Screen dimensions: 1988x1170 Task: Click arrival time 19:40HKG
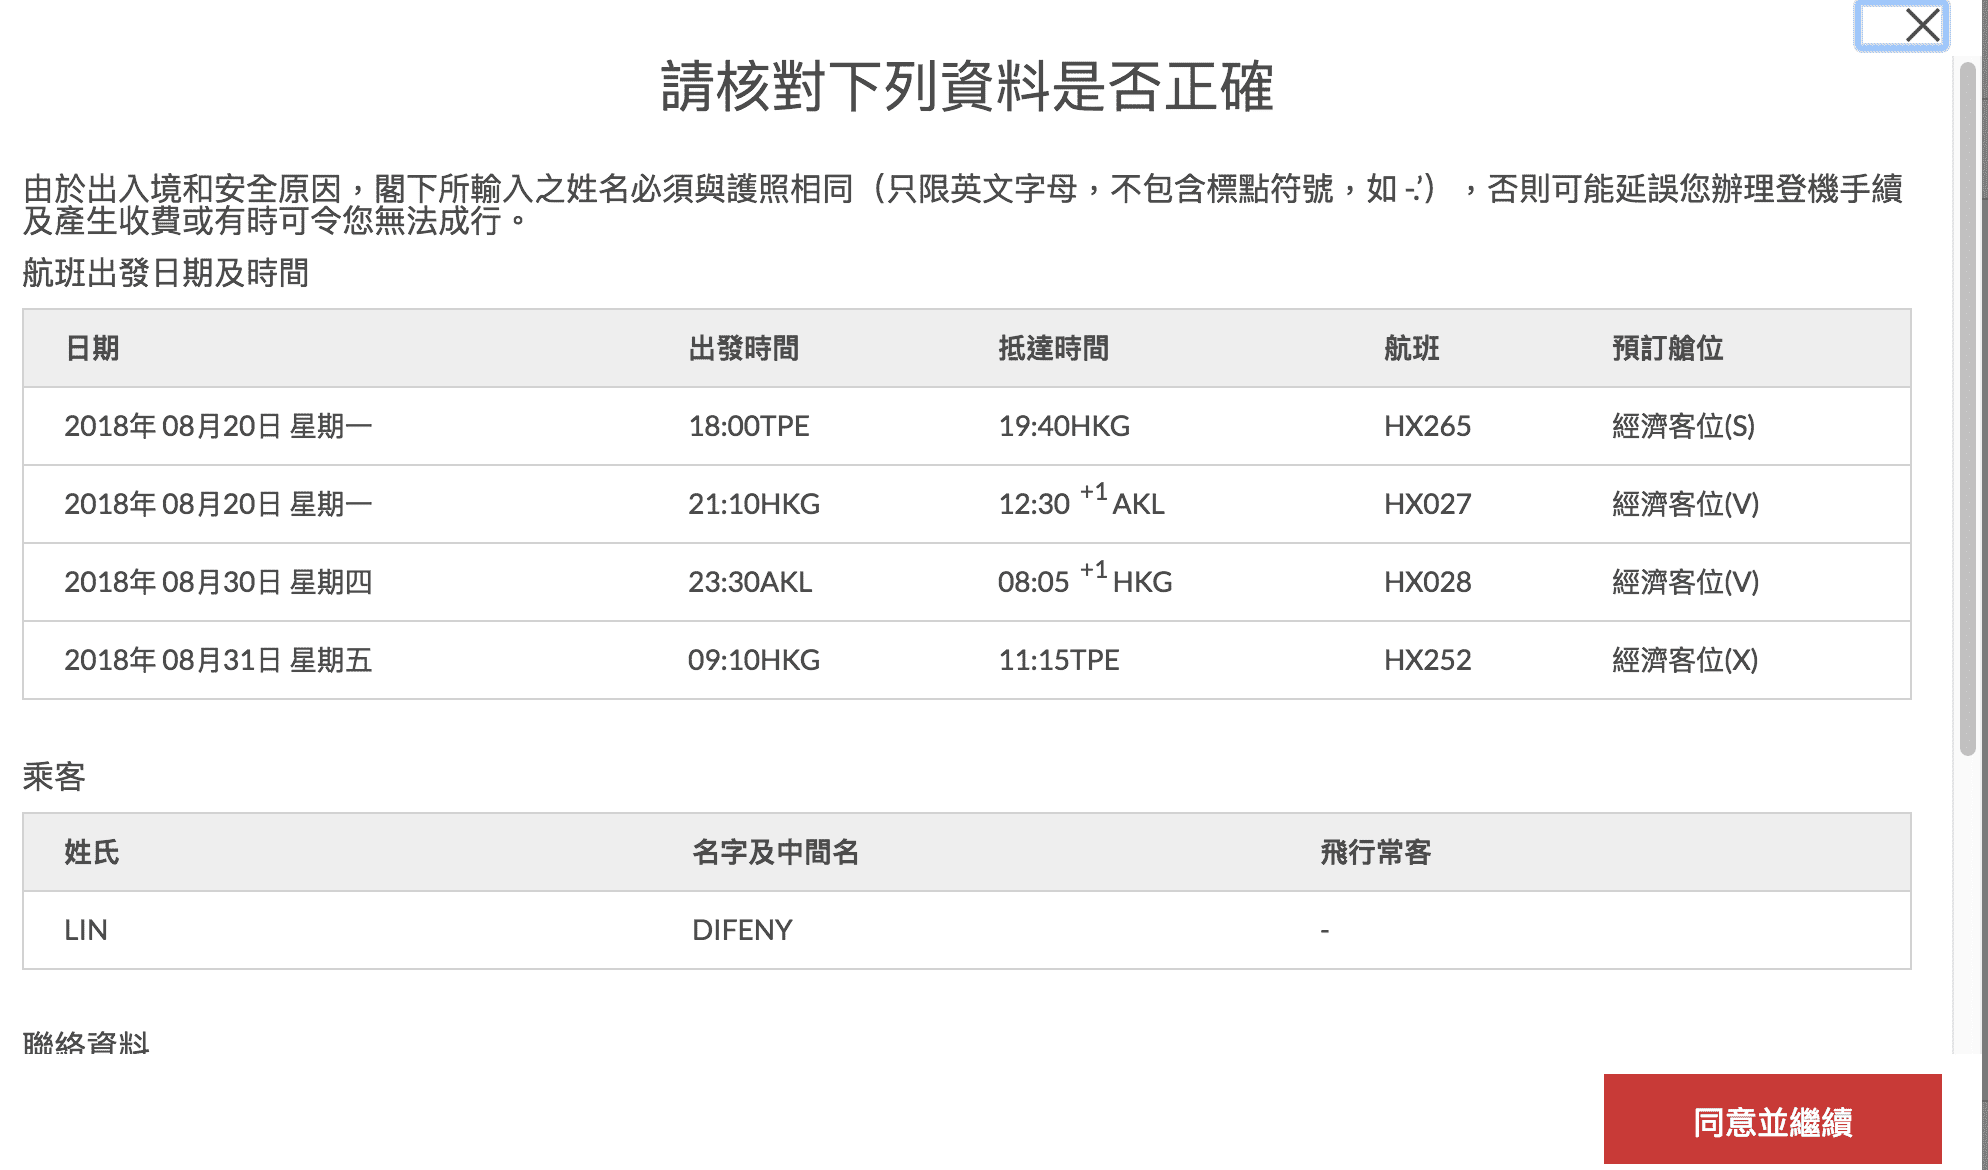[x=1064, y=426]
